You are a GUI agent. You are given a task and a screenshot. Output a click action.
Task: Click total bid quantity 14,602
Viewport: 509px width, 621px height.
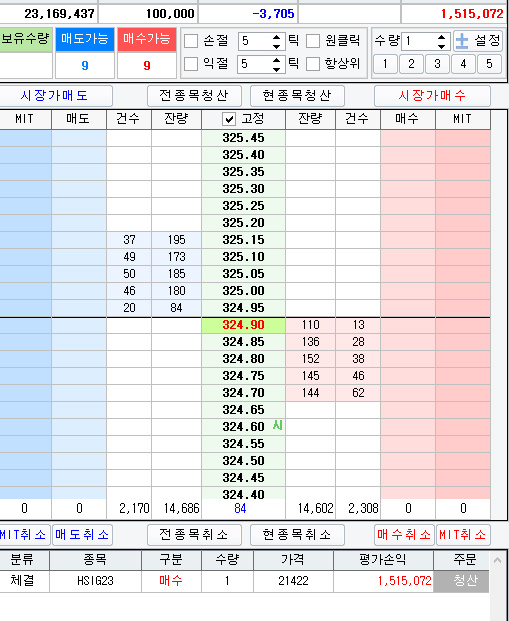coord(316,509)
